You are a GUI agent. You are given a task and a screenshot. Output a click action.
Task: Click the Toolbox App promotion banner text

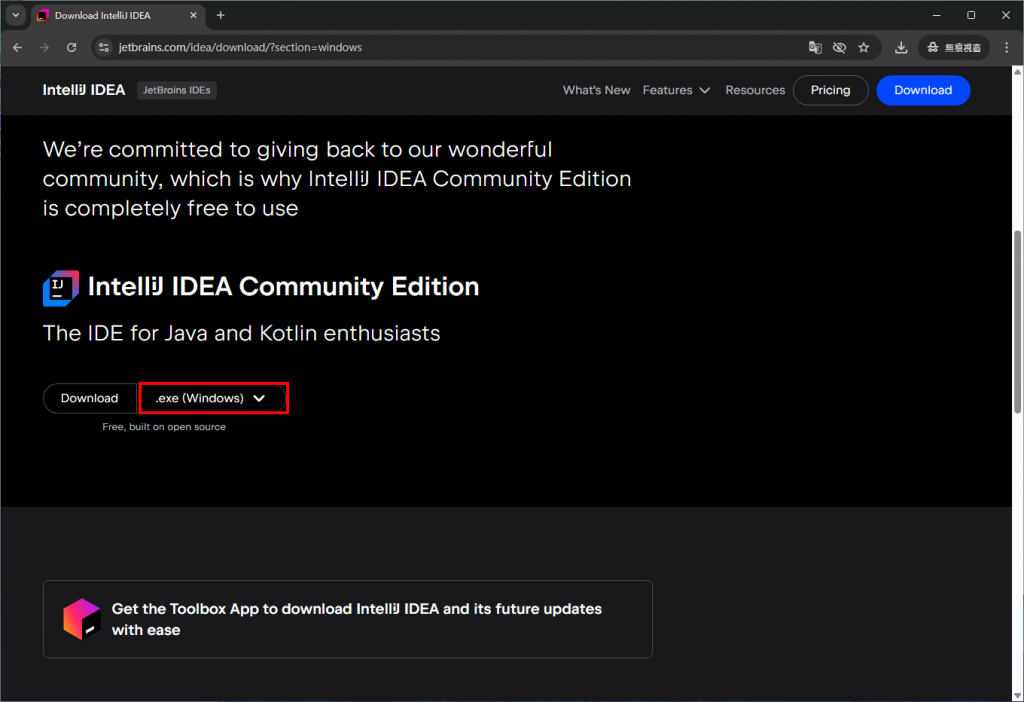coord(357,619)
